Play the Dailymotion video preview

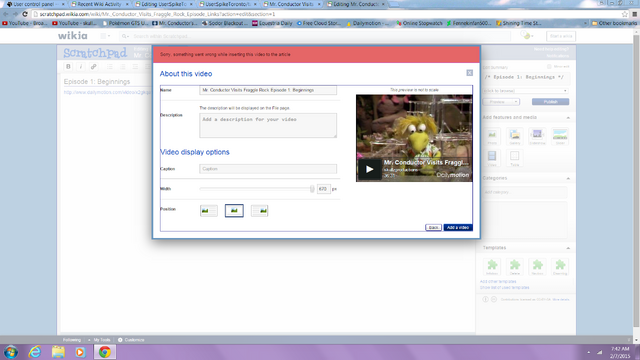click(369, 169)
